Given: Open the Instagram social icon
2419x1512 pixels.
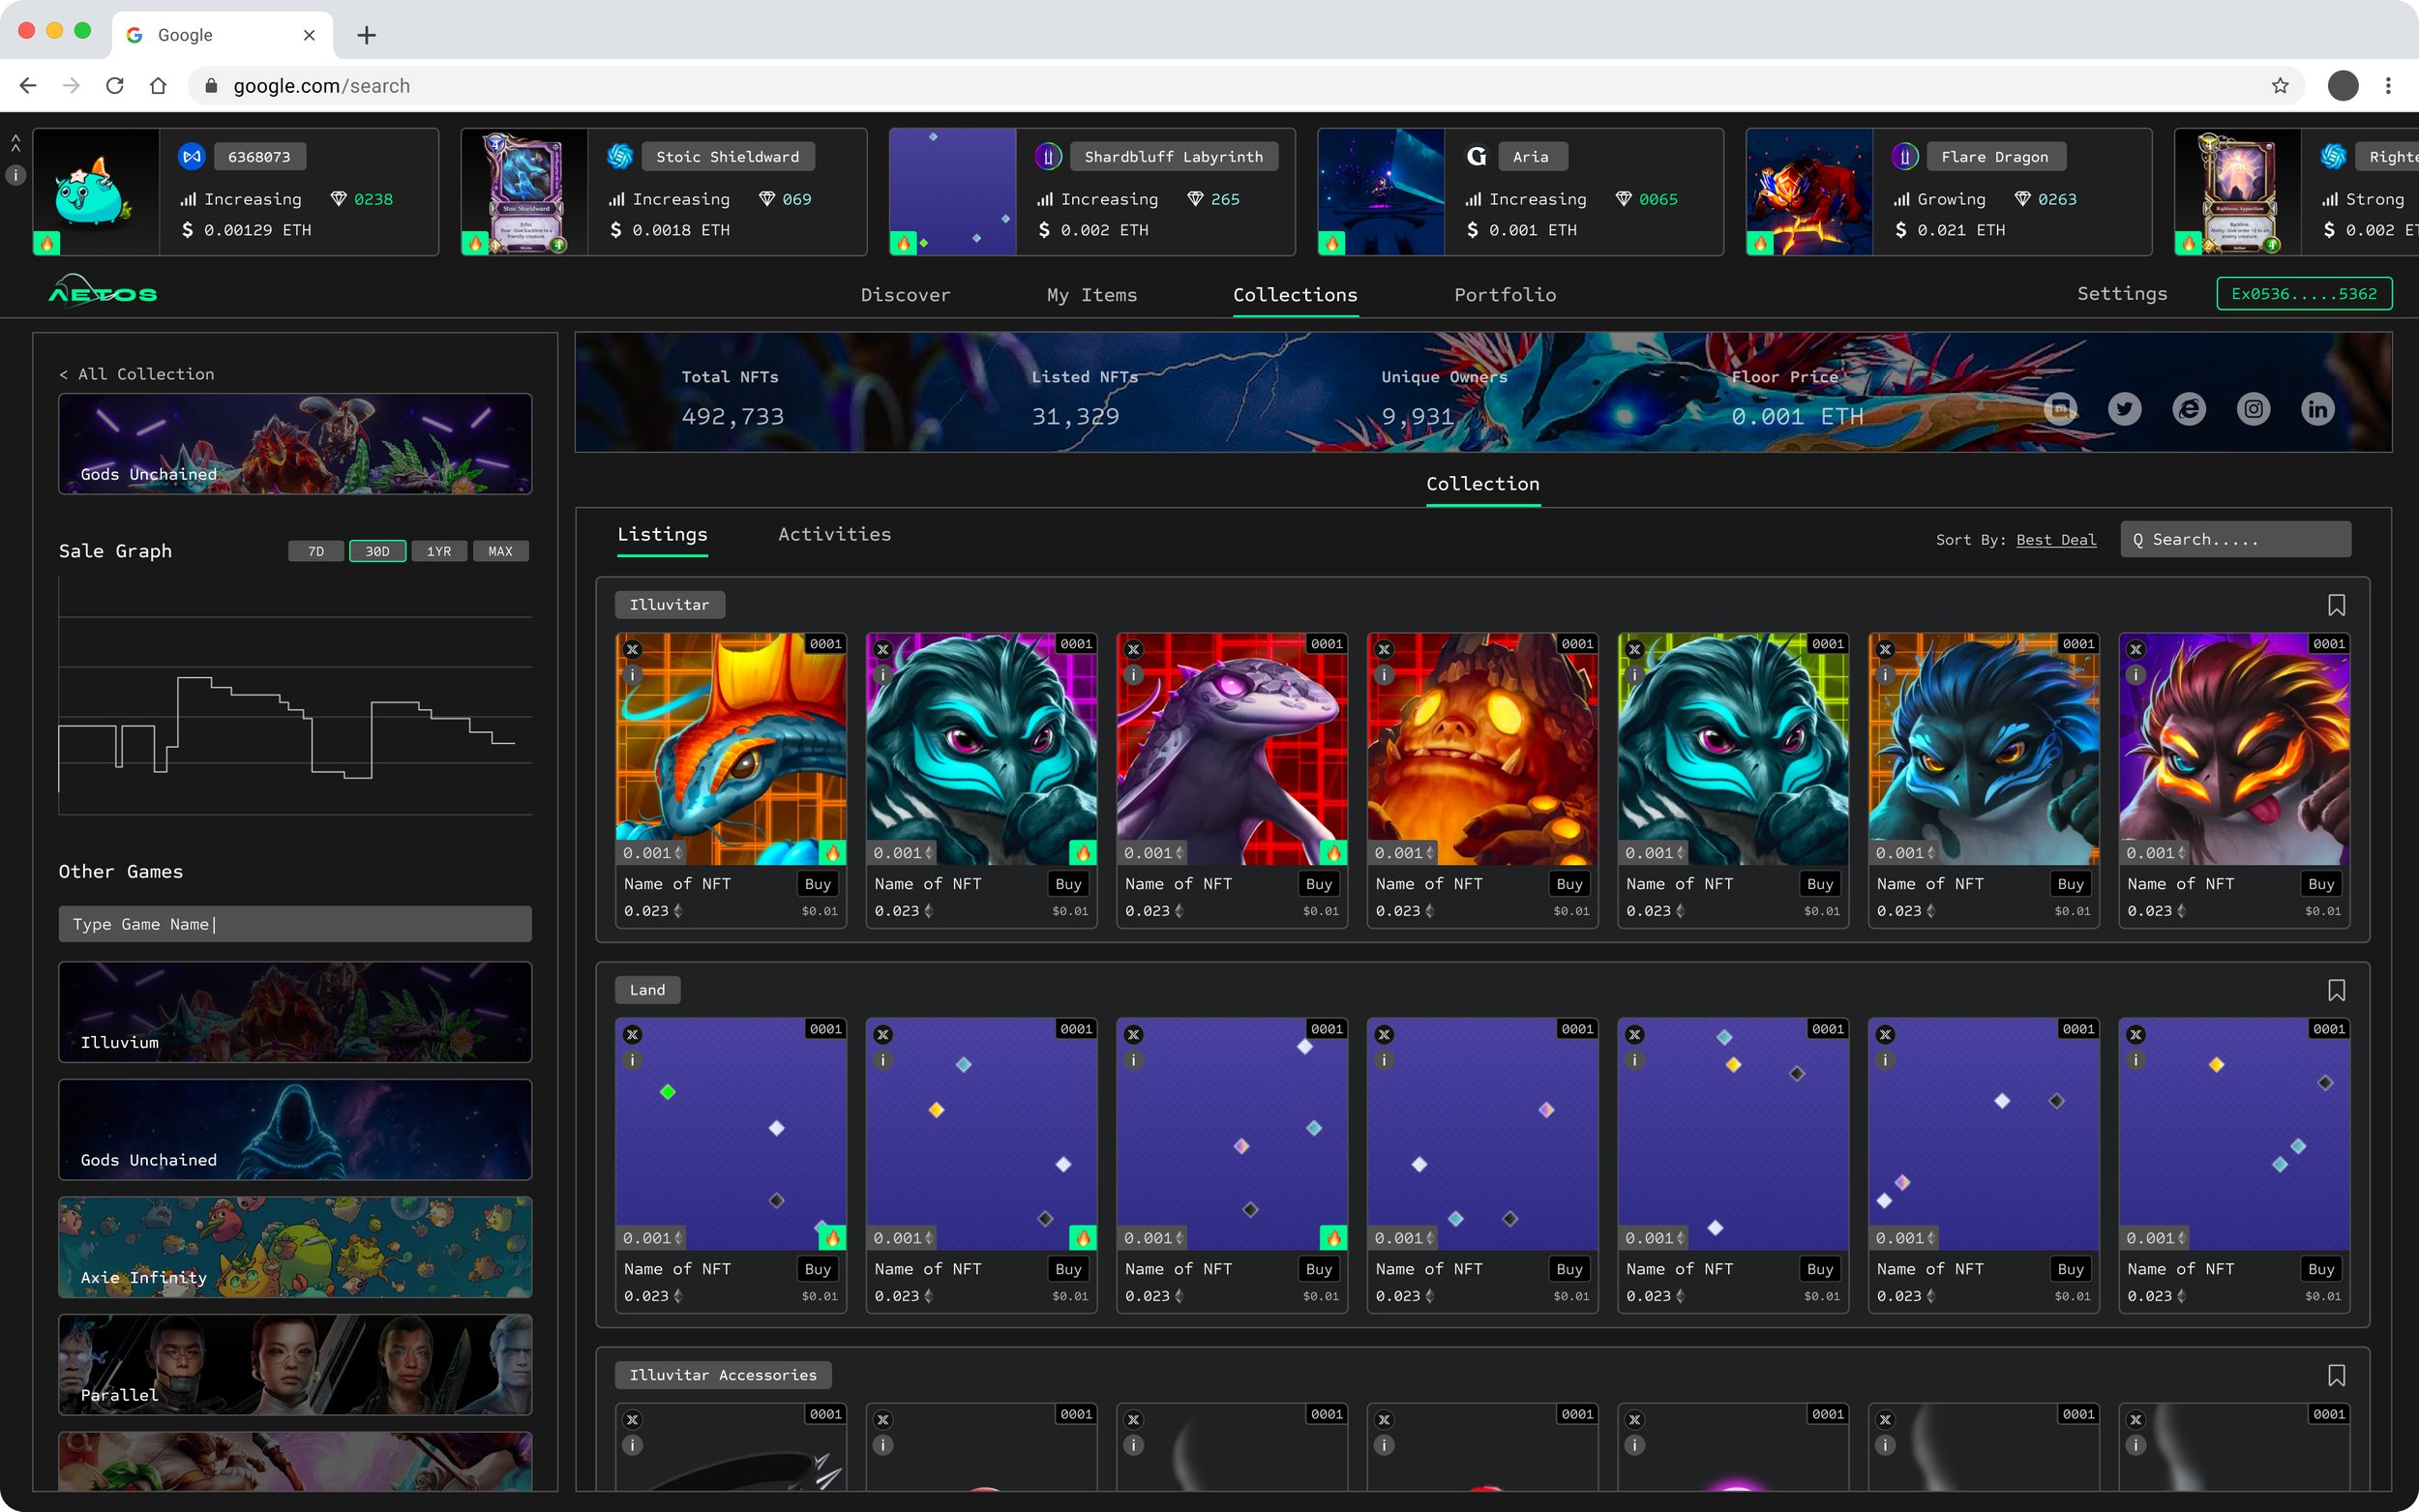Looking at the screenshot, I should [x=2253, y=409].
